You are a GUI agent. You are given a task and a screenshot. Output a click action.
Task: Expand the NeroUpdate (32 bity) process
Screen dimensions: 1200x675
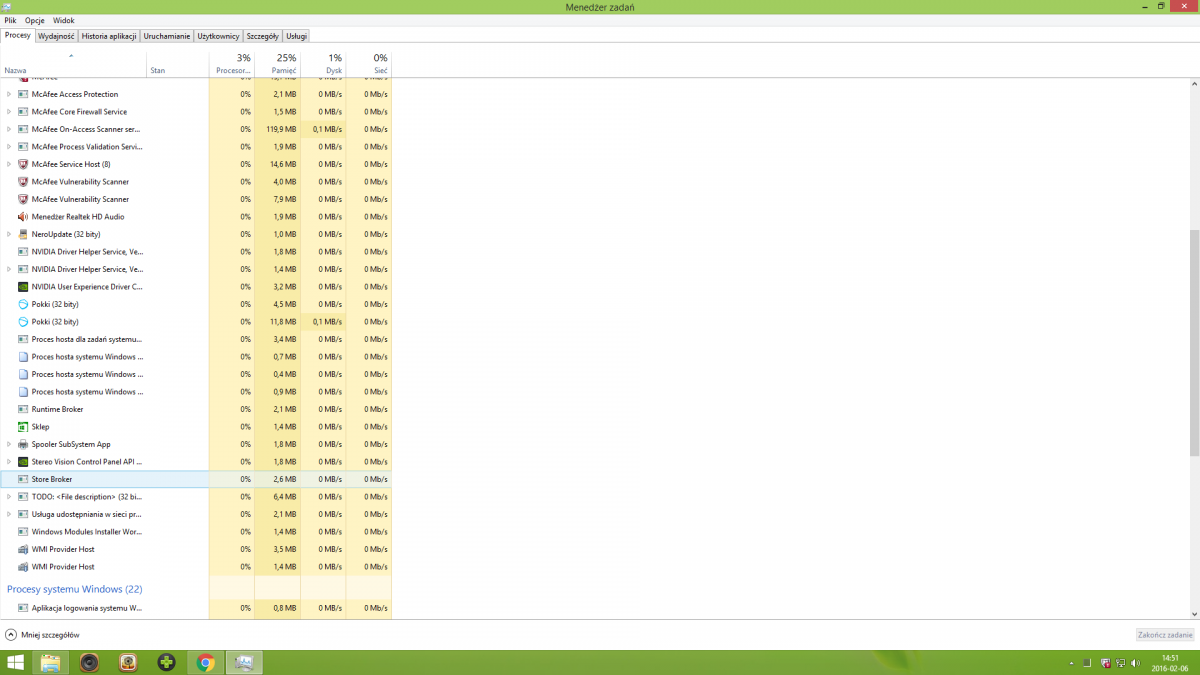(9, 234)
